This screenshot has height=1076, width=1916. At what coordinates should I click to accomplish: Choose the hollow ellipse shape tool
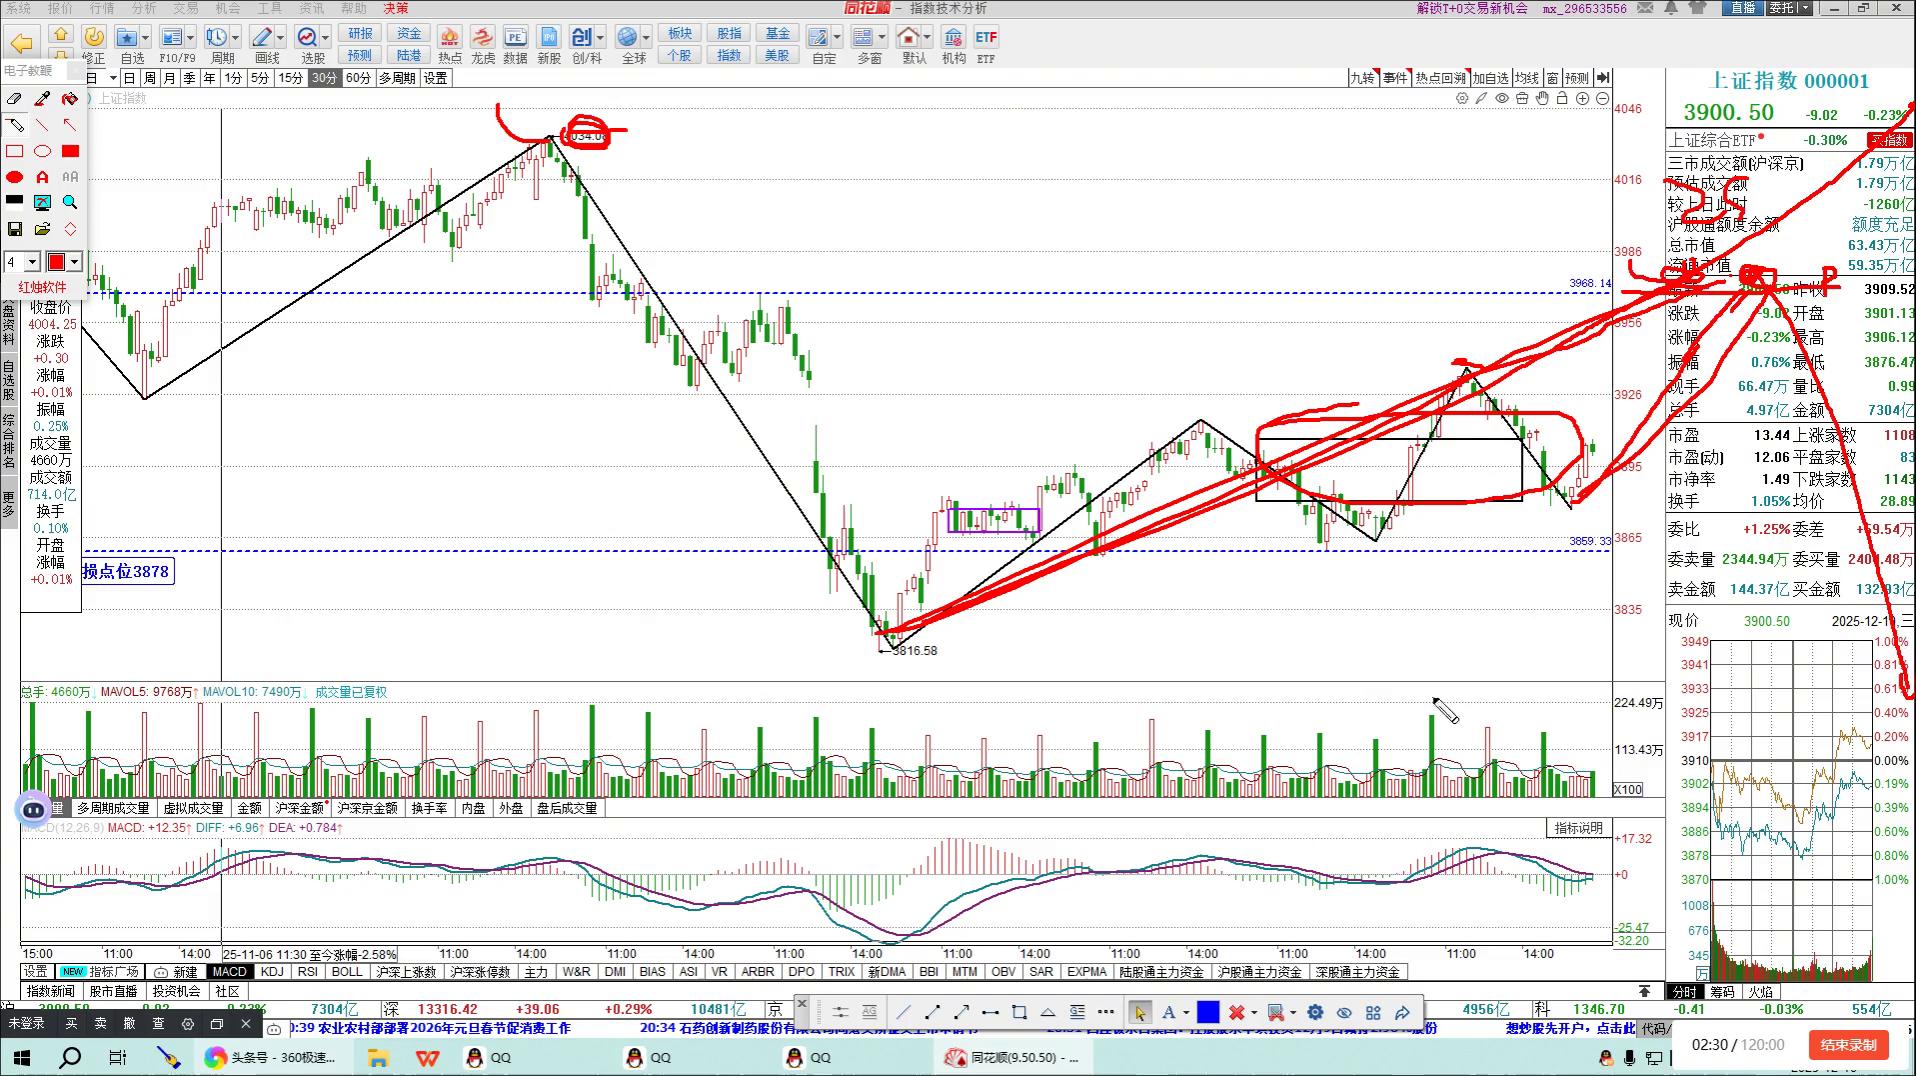coord(42,151)
